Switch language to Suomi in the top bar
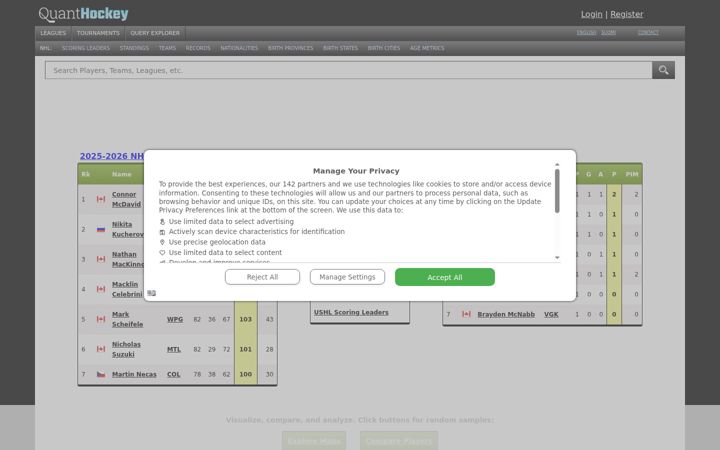720x450 pixels. [x=608, y=32]
